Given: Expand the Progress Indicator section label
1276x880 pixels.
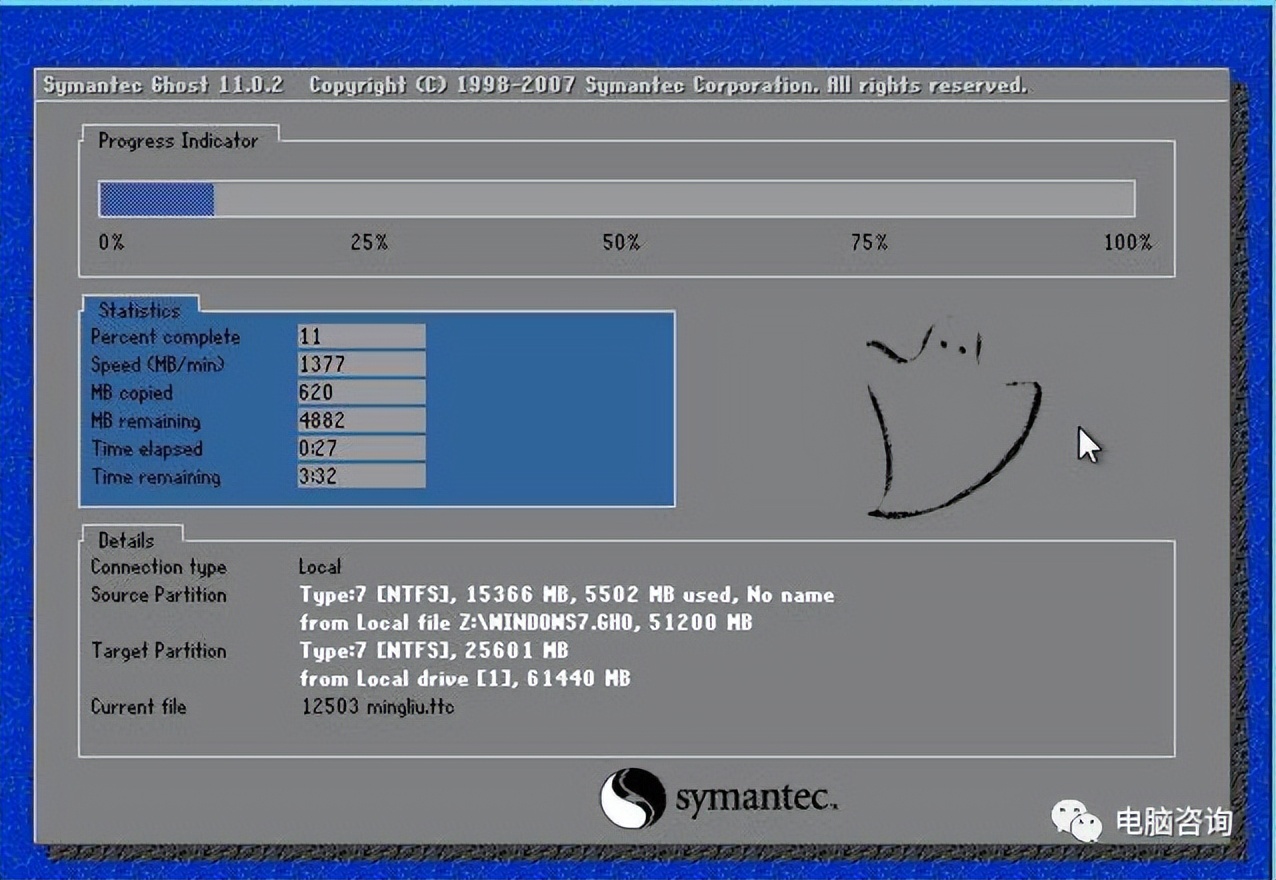Looking at the screenshot, I should [177, 141].
